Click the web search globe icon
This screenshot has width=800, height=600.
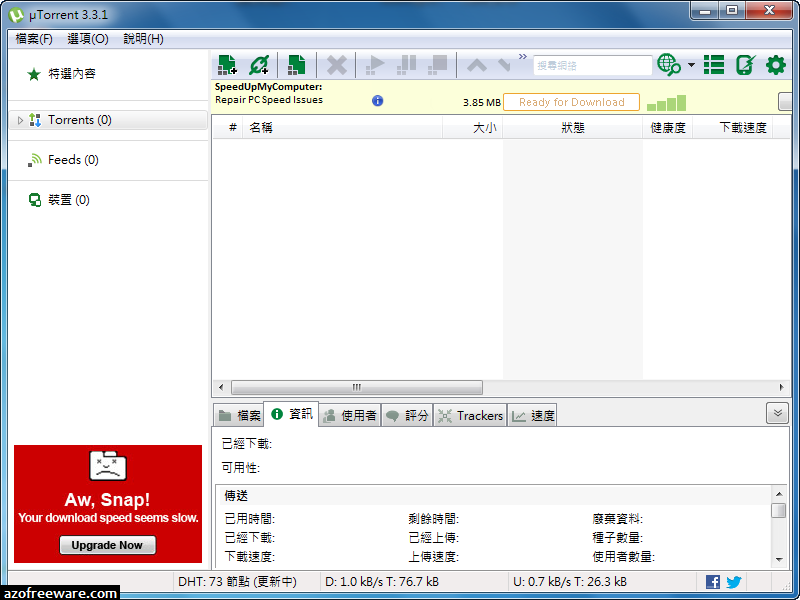(x=669, y=65)
